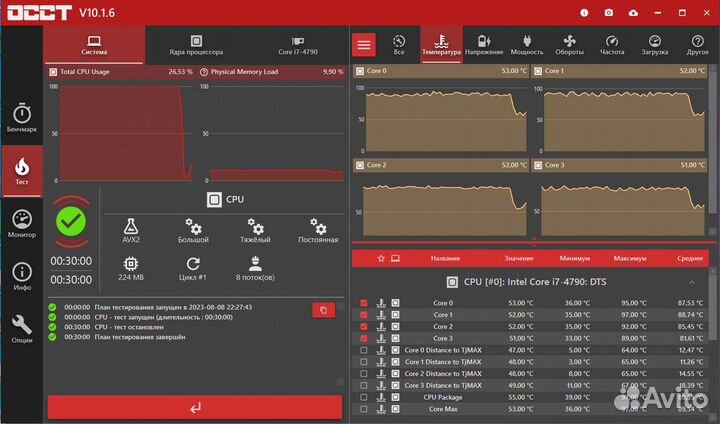This screenshot has height=424, width=720.
Task: Switch to Ядра процессора tab
Action: pyautogui.click(x=196, y=45)
